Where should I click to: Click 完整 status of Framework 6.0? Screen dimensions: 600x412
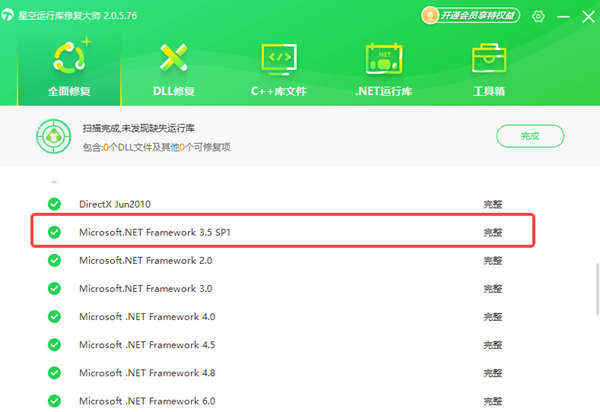pyautogui.click(x=493, y=401)
